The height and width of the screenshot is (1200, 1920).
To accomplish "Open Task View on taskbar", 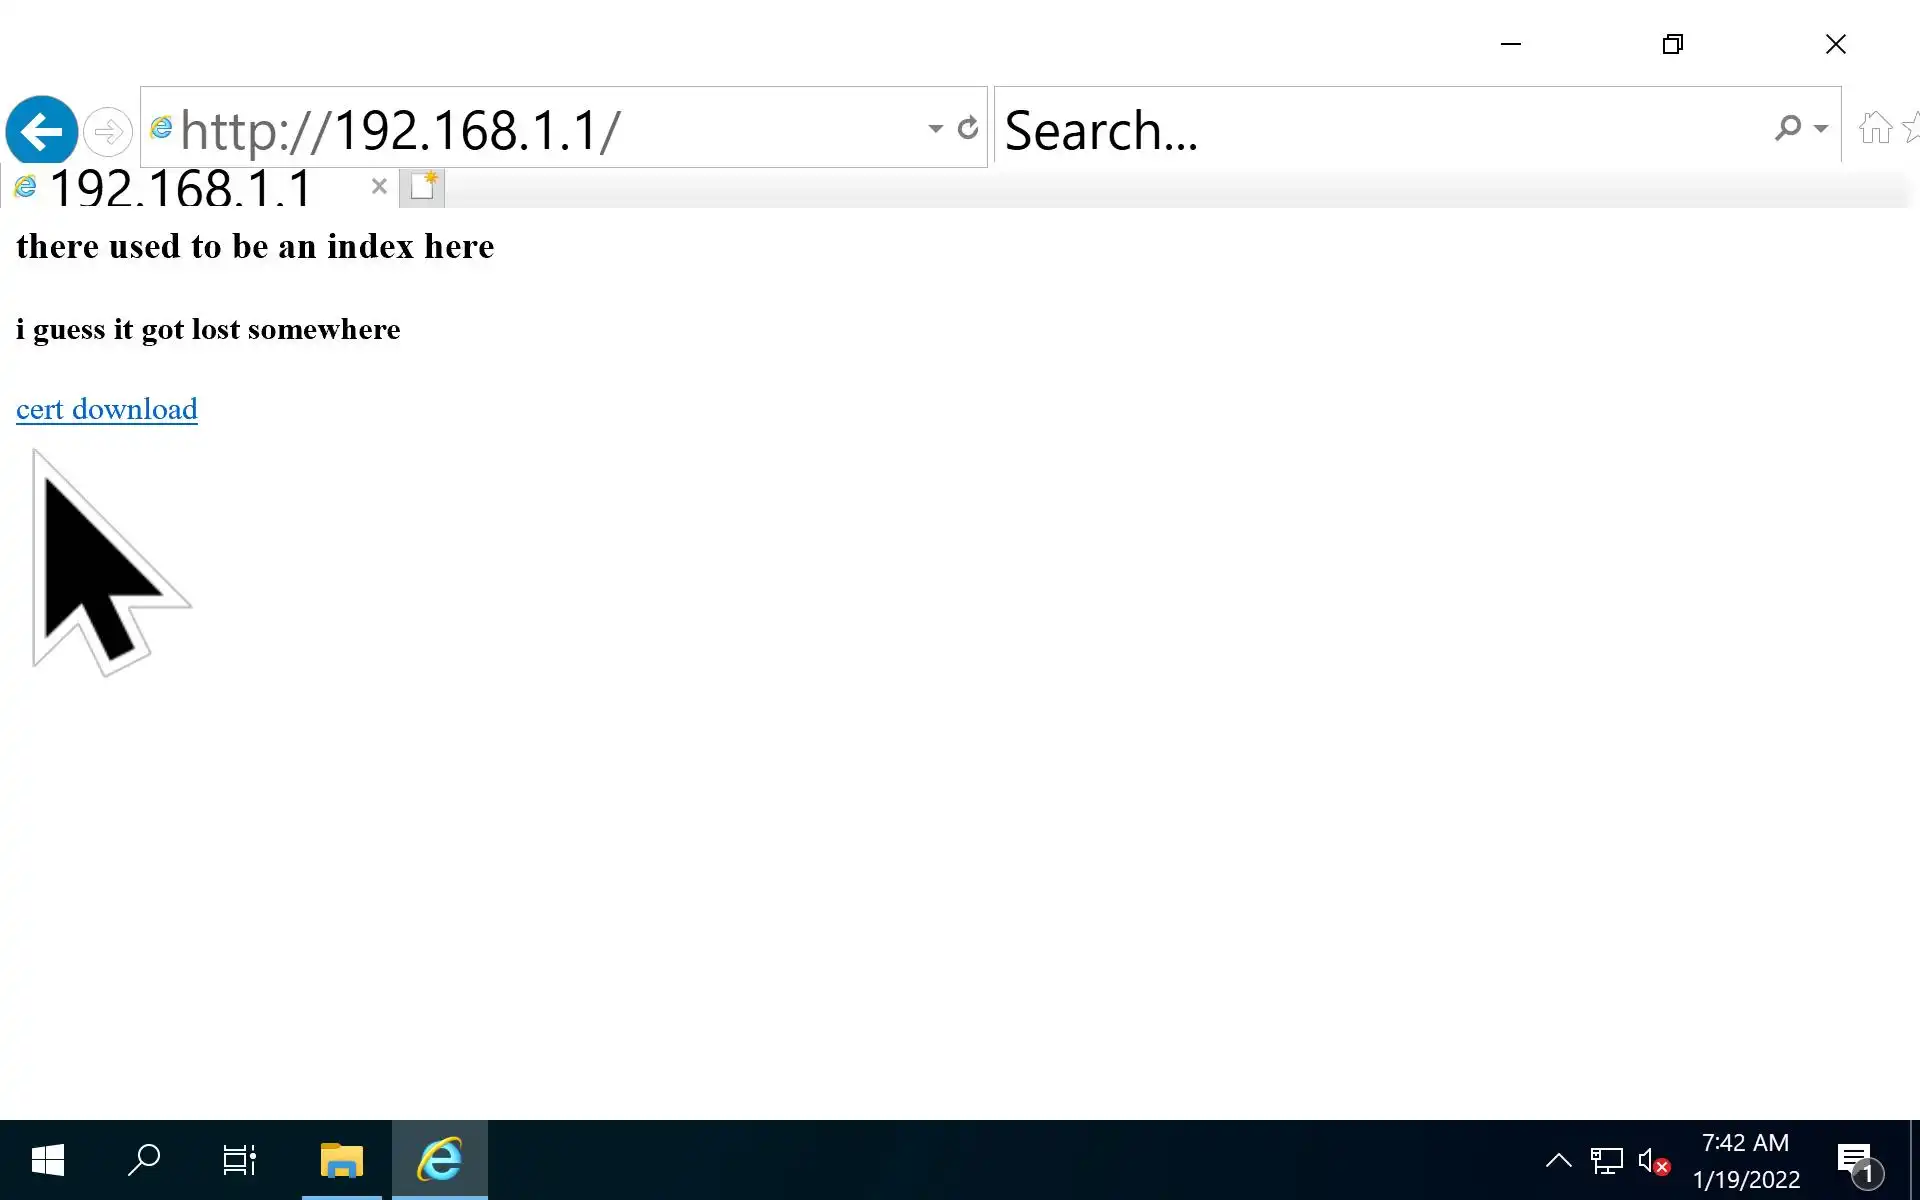I will pos(239,1160).
